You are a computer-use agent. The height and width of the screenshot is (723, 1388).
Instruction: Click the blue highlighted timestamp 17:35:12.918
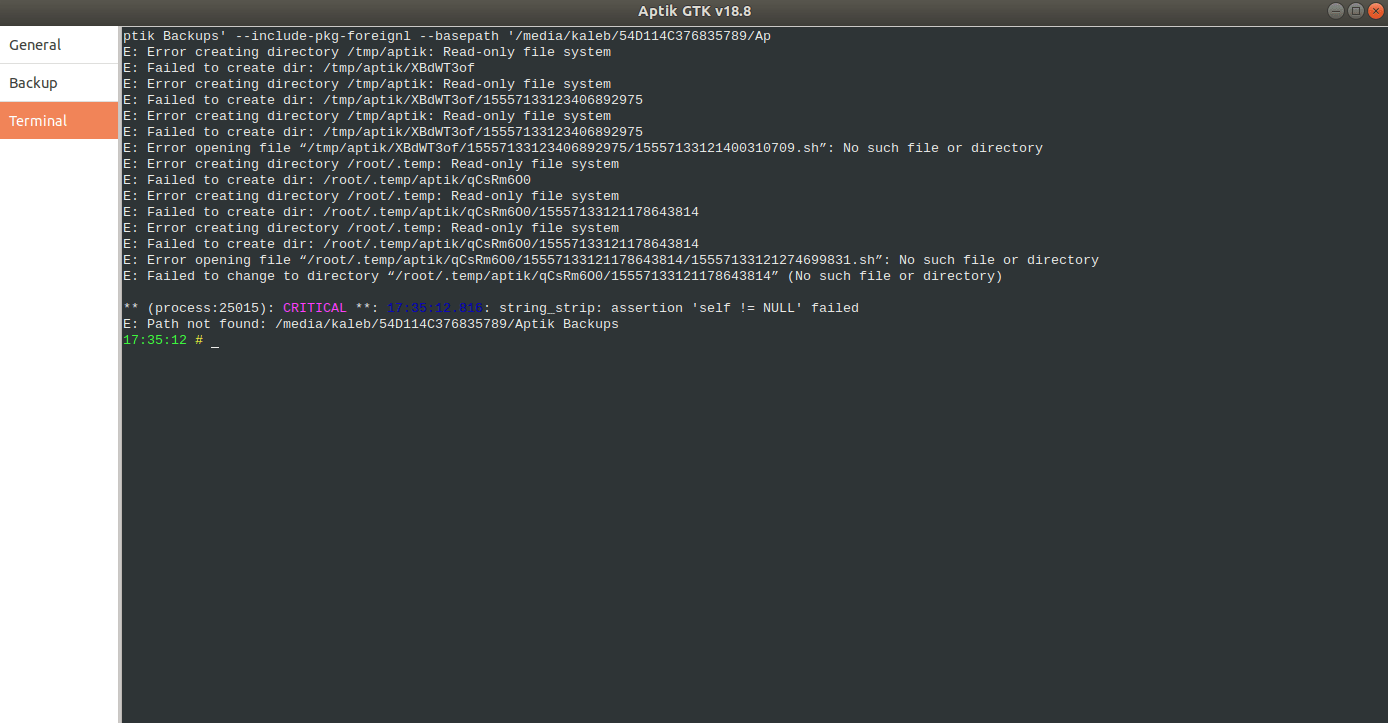pyautogui.click(x=435, y=307)
